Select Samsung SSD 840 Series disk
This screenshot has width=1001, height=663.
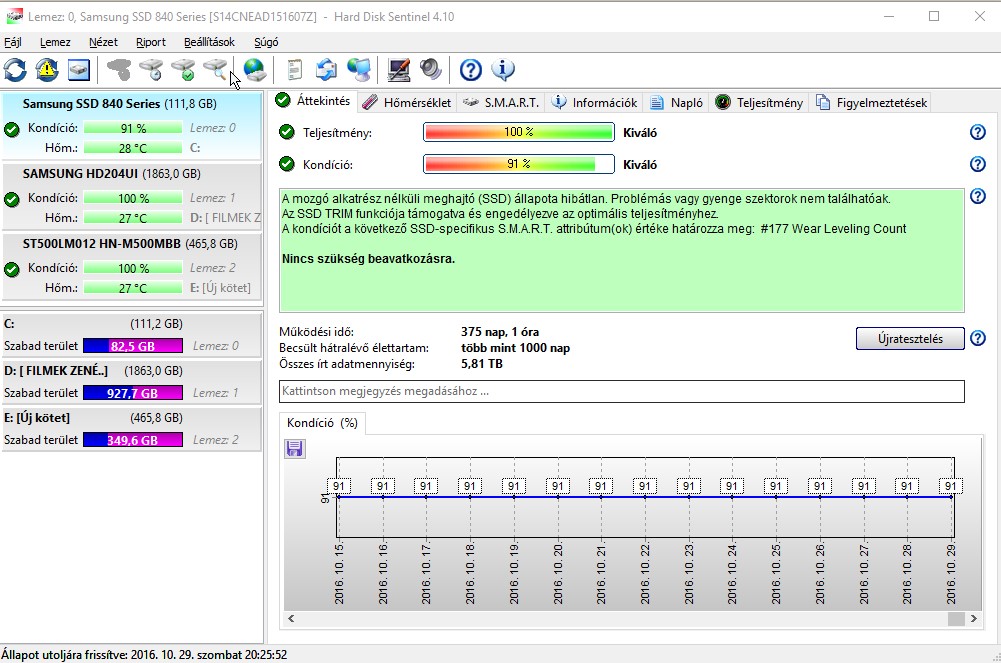tap(132, 126)
